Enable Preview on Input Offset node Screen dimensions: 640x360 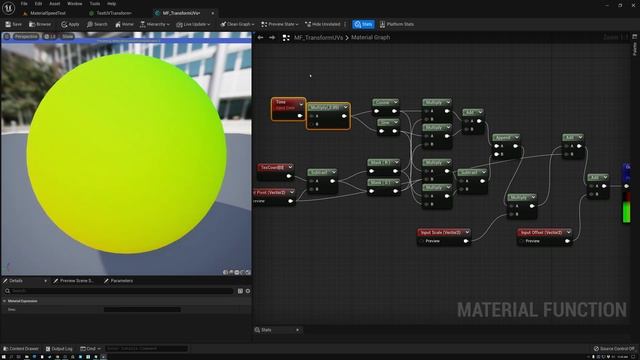click(x=522, y=241)
